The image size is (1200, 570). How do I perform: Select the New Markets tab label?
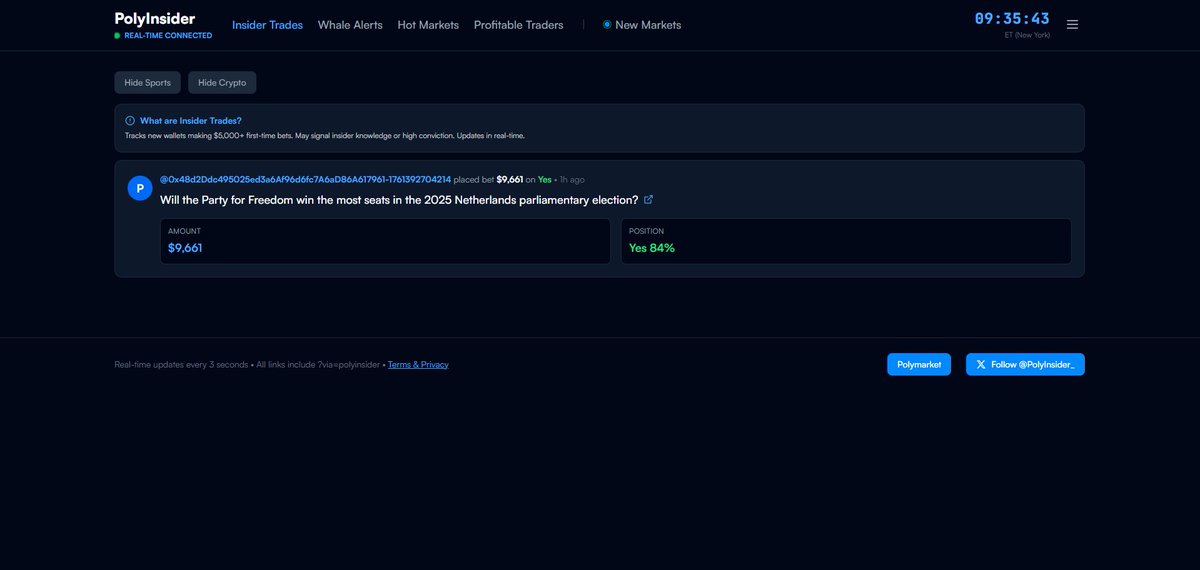click(648, 25)
